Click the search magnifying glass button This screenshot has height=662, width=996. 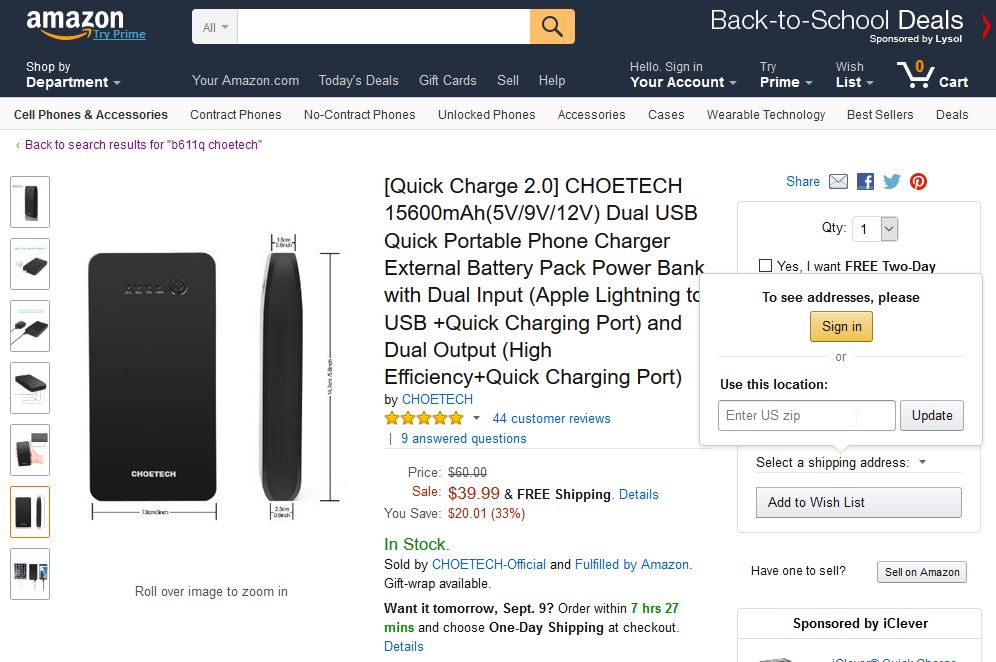(552, 27)
